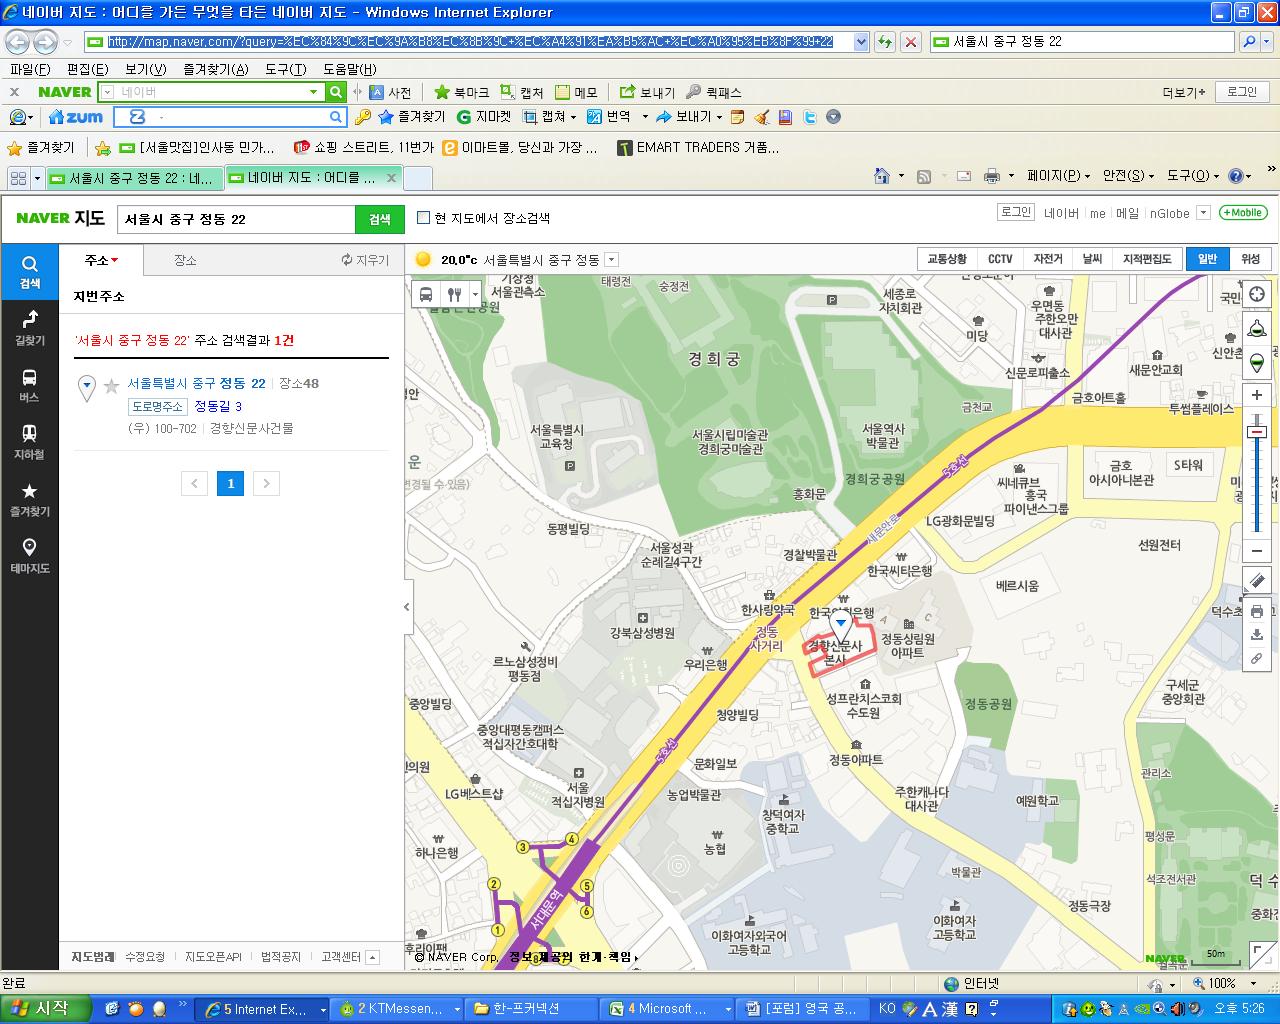This screenshot has height=1024, width=1280.
Task: Click the green +Mobile button
Action: coord(1242,213)
